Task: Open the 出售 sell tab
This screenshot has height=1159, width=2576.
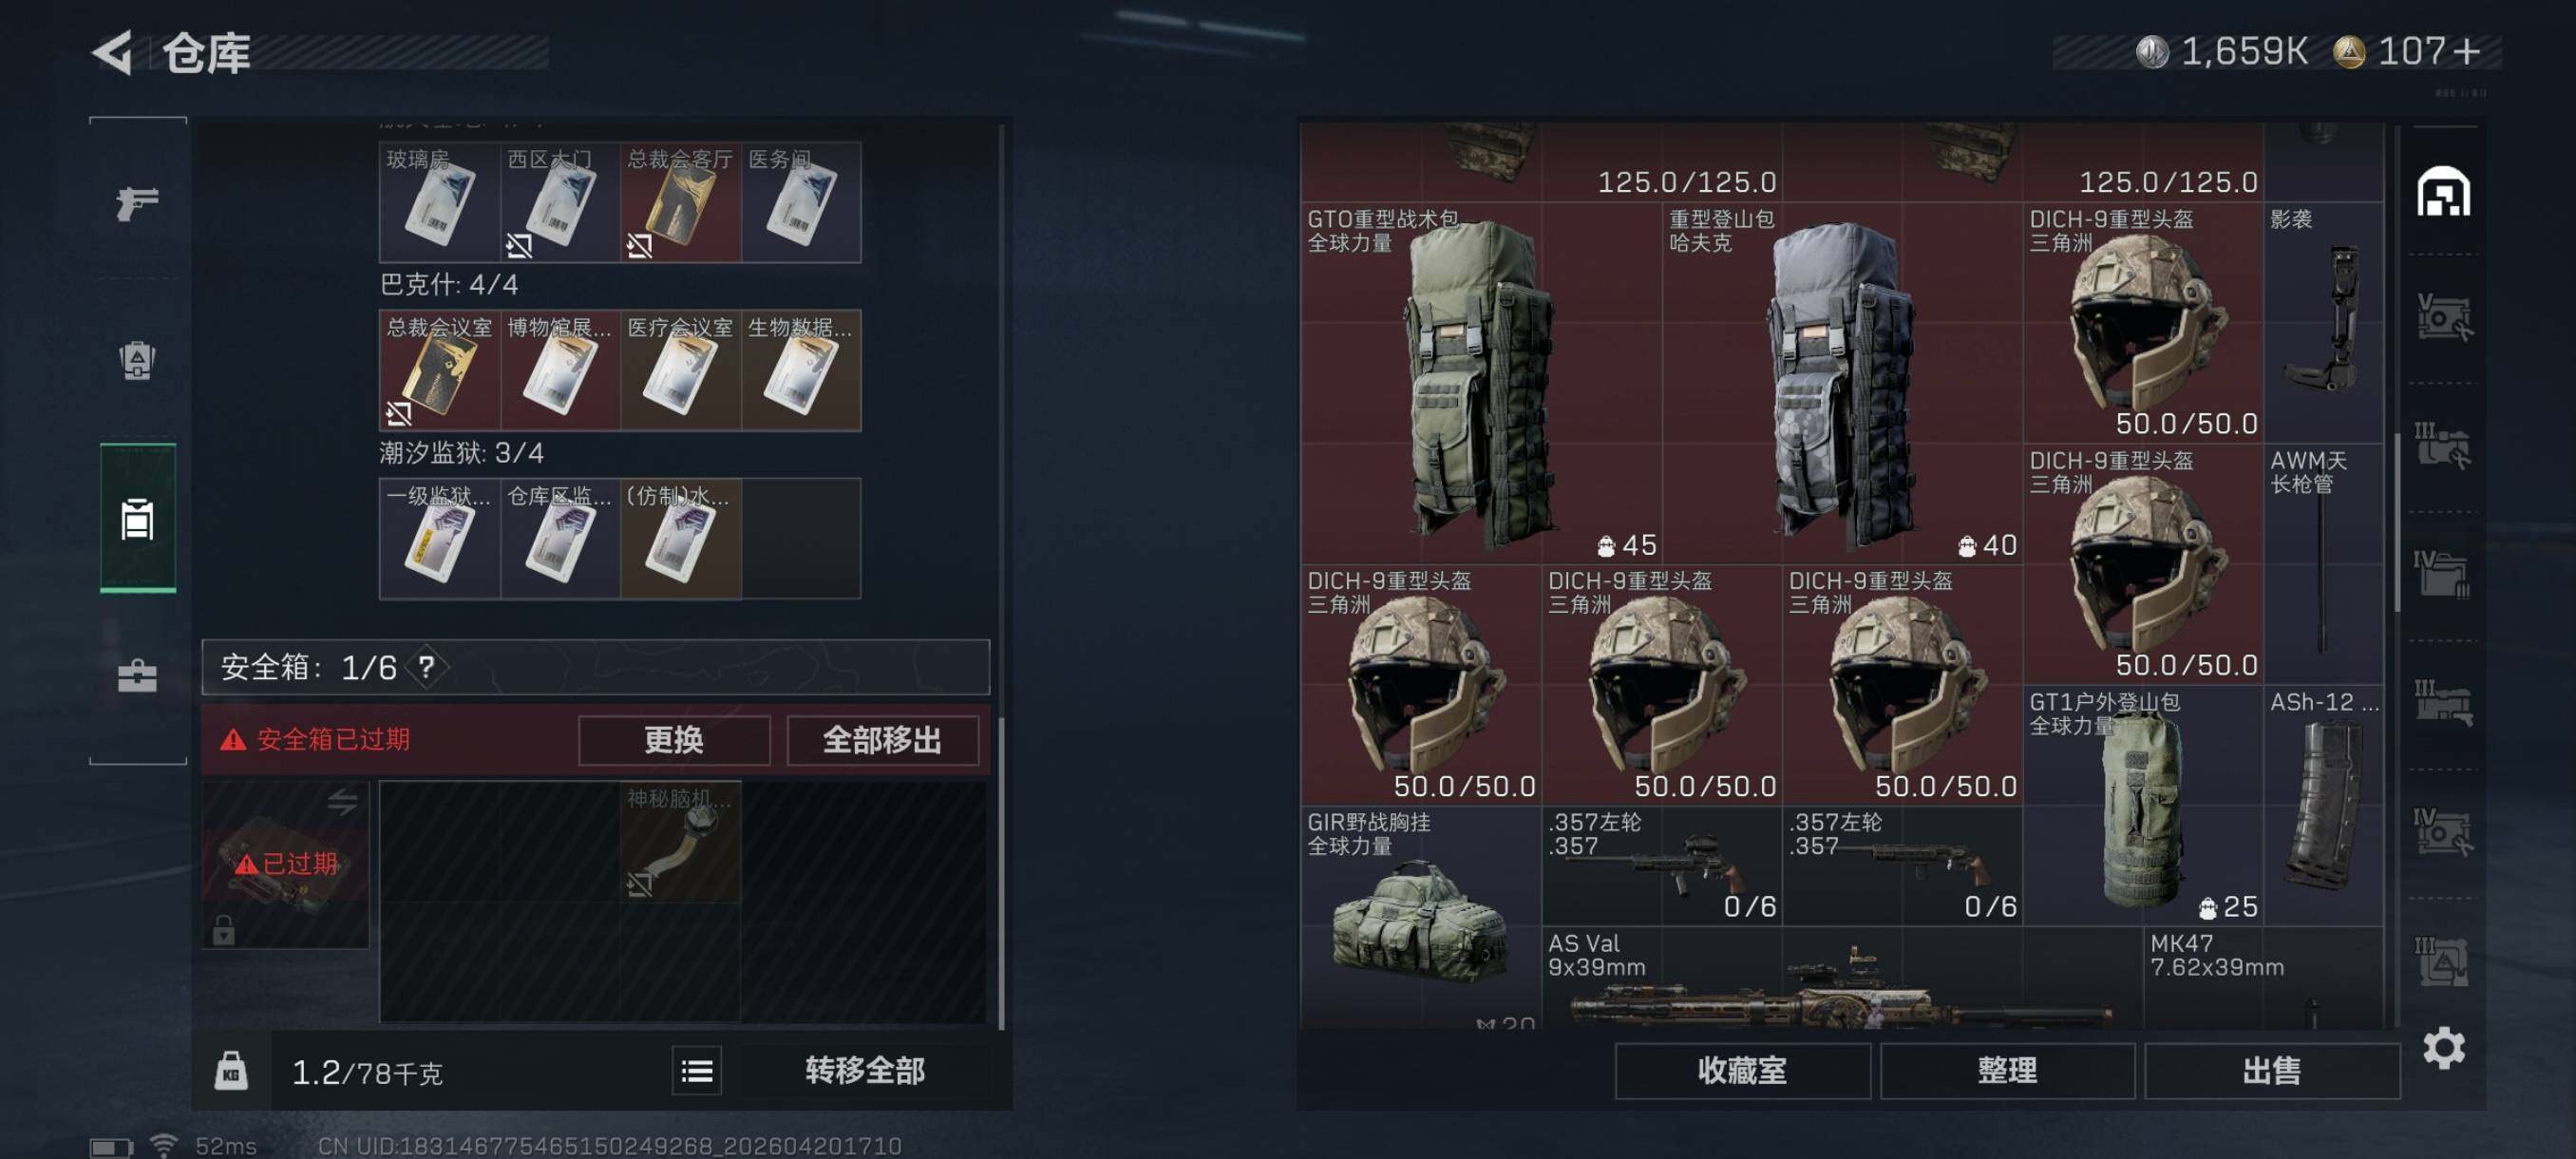Action: 2272,1071
